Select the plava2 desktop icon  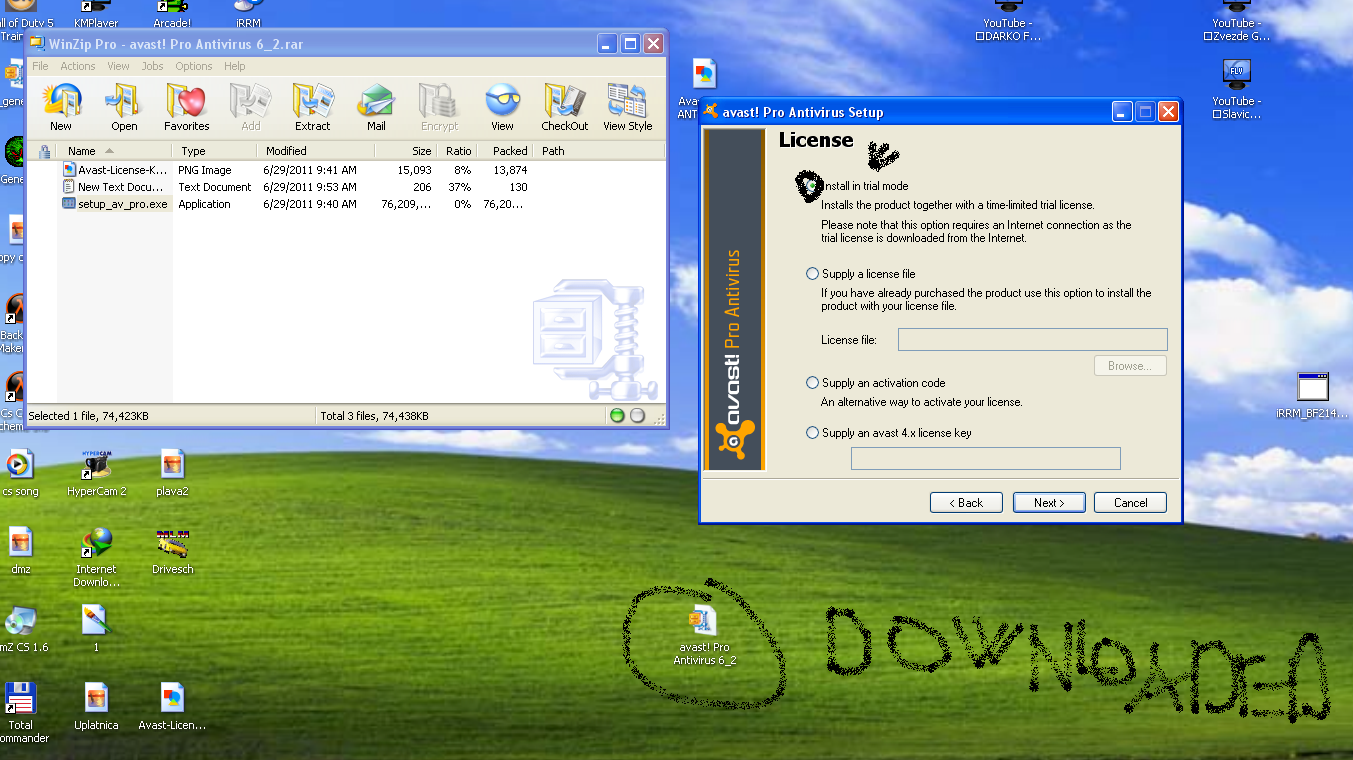point(172,473)
